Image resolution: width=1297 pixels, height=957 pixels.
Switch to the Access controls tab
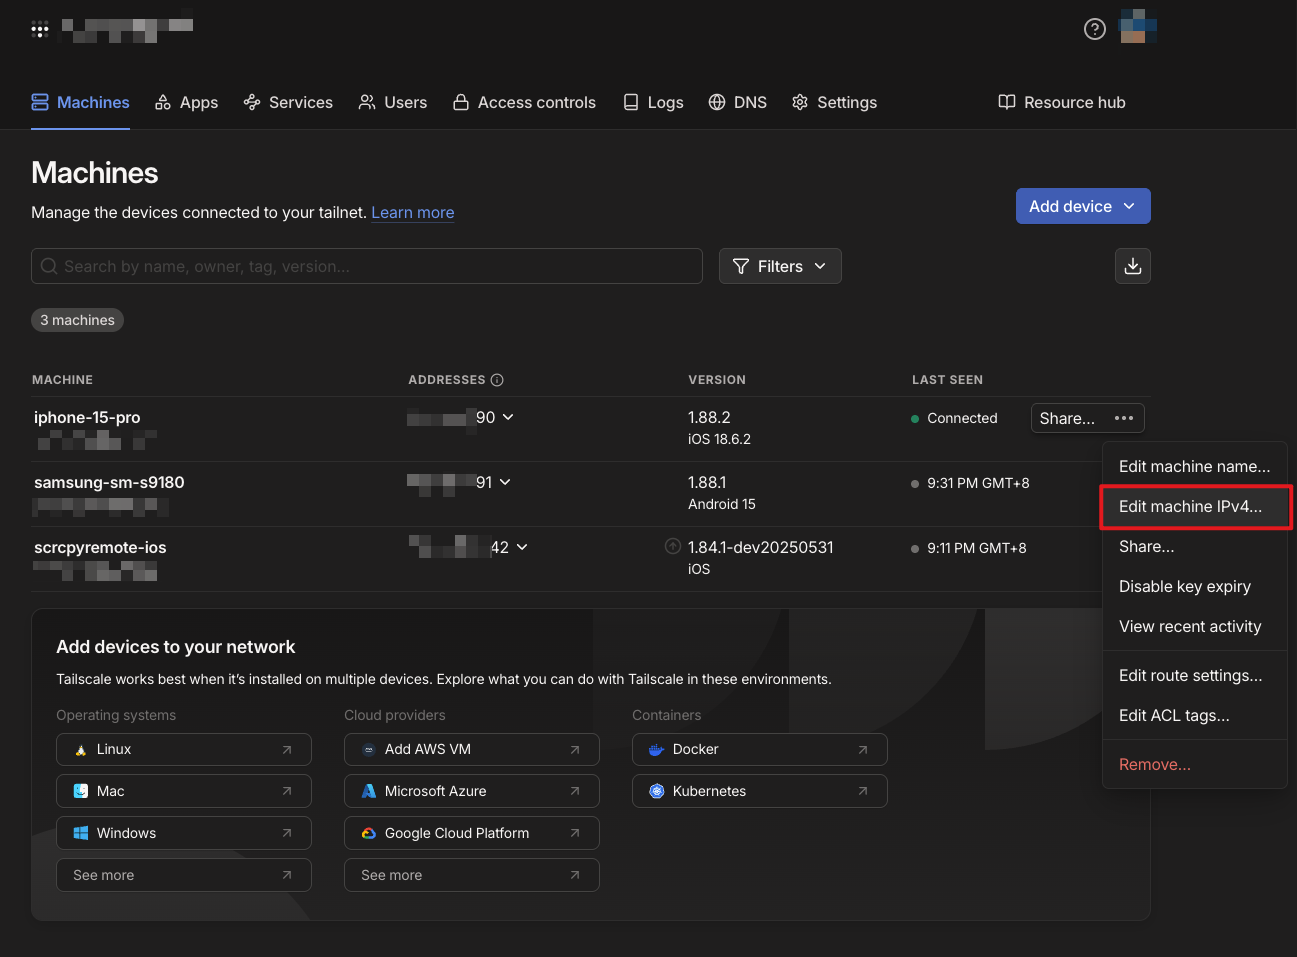[x=524, y=102]
